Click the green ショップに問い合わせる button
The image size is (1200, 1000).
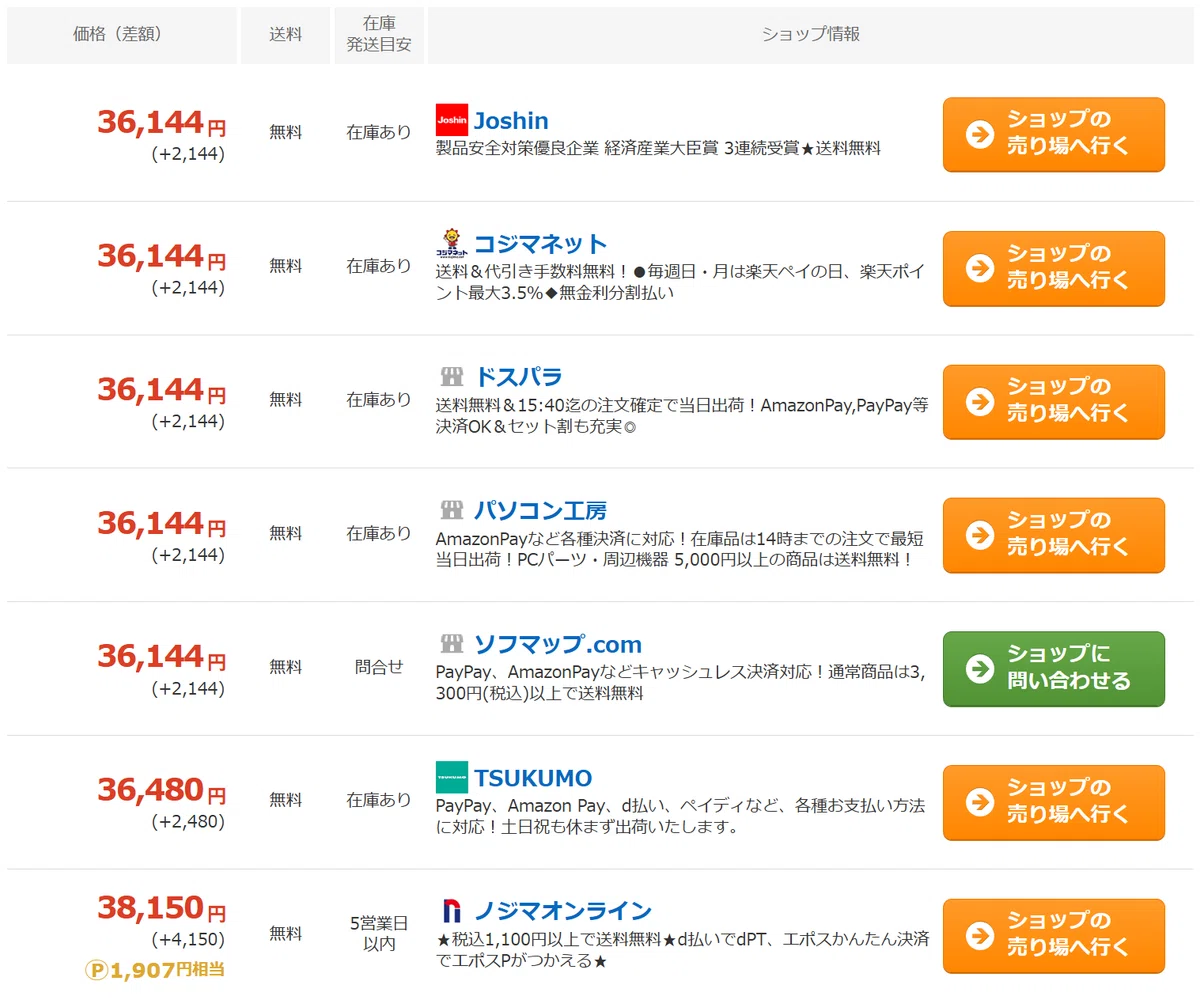click(x=1054, y=669)
